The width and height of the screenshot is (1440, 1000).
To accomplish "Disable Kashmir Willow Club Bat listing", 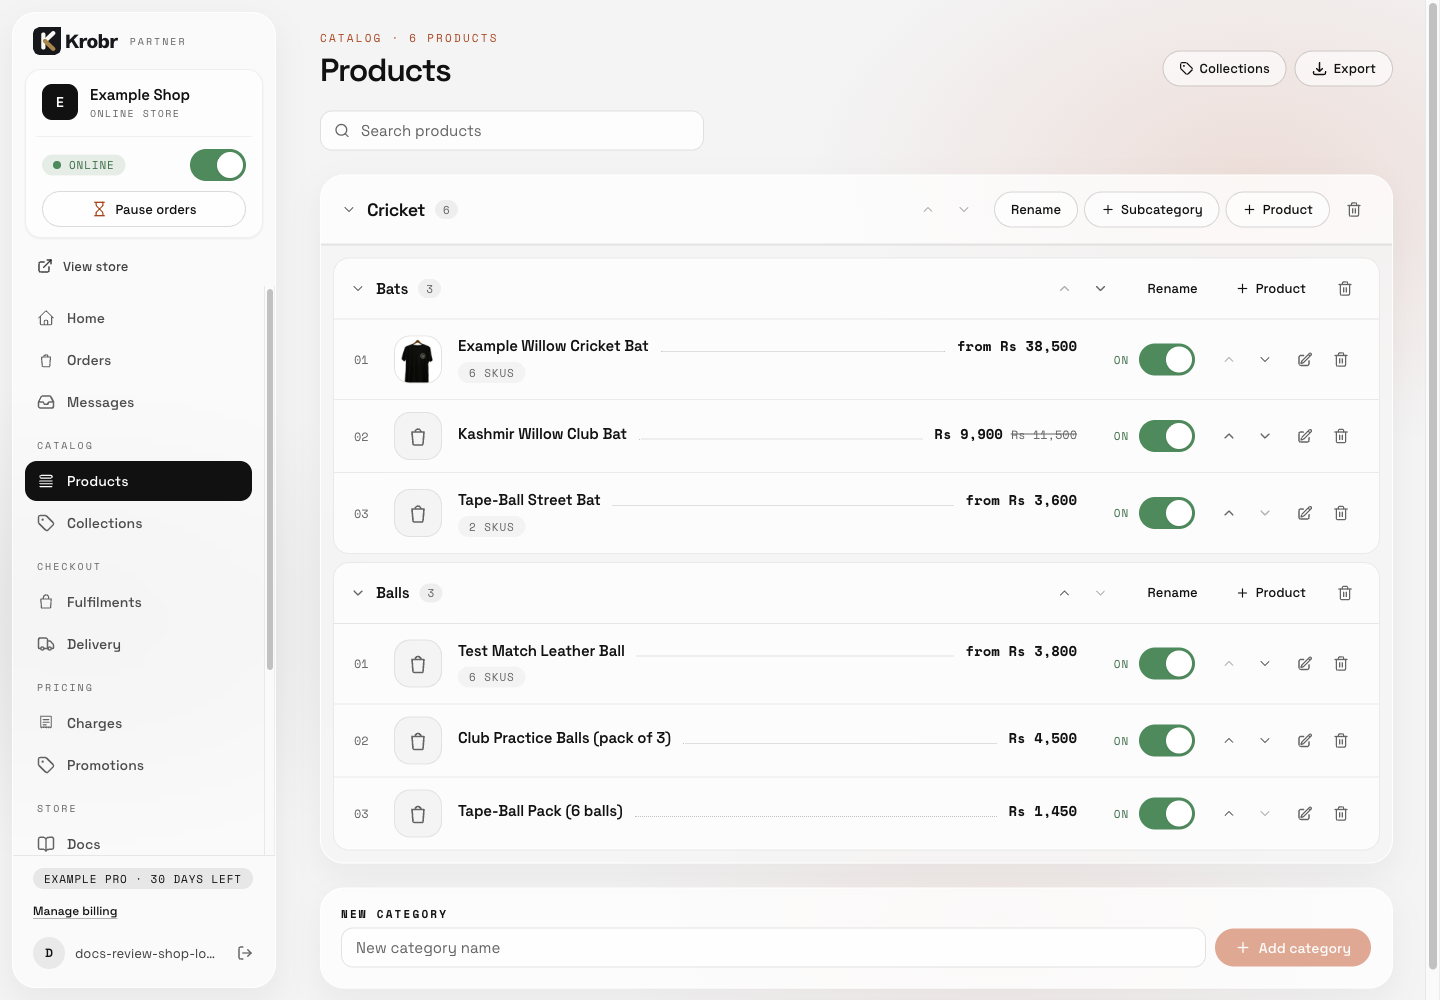I will pos(1167,436).
